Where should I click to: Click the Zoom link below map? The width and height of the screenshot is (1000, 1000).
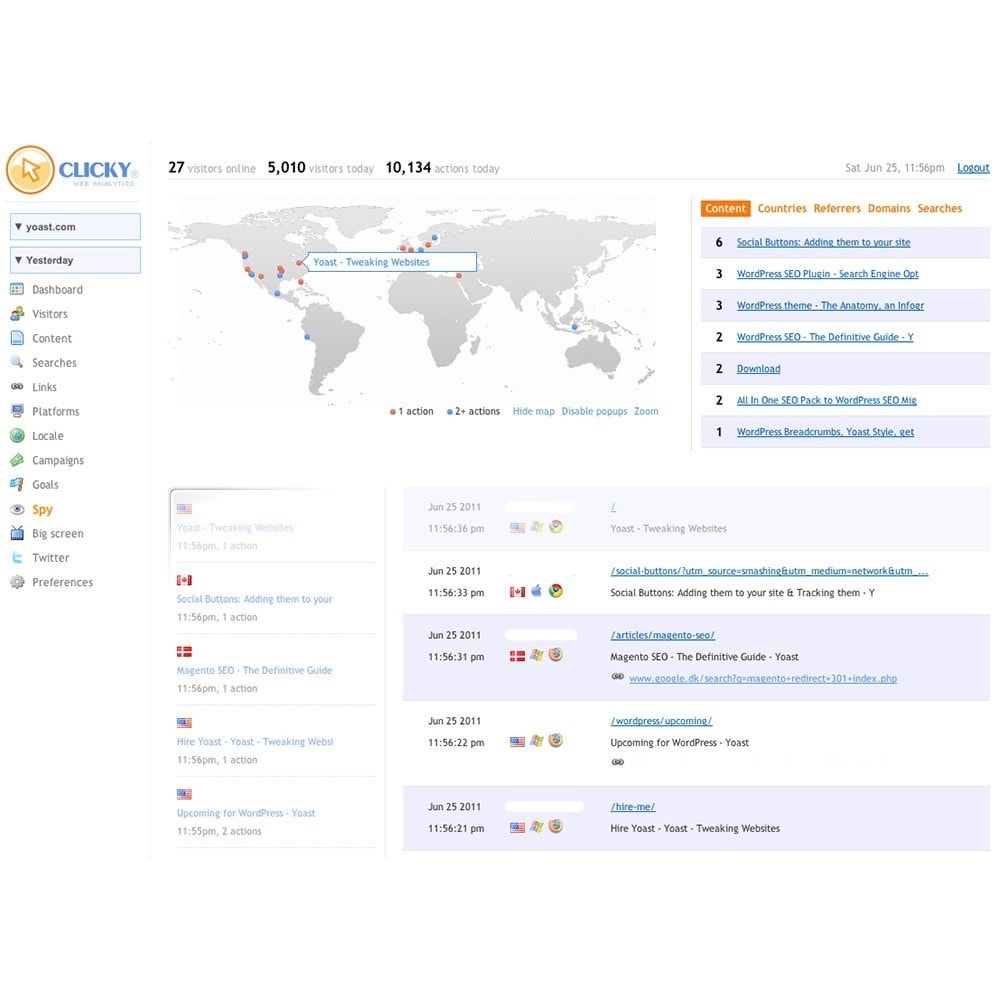click(646, 411)
